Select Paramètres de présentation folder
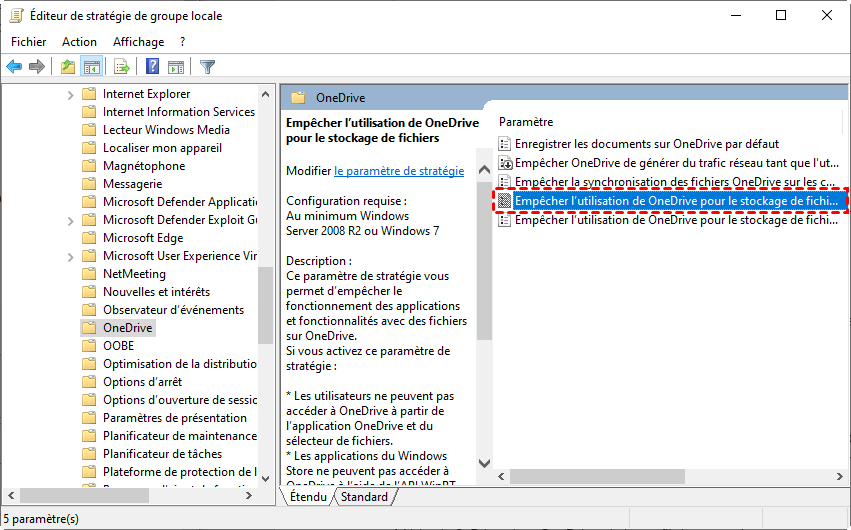 click(x=175, y=418)
